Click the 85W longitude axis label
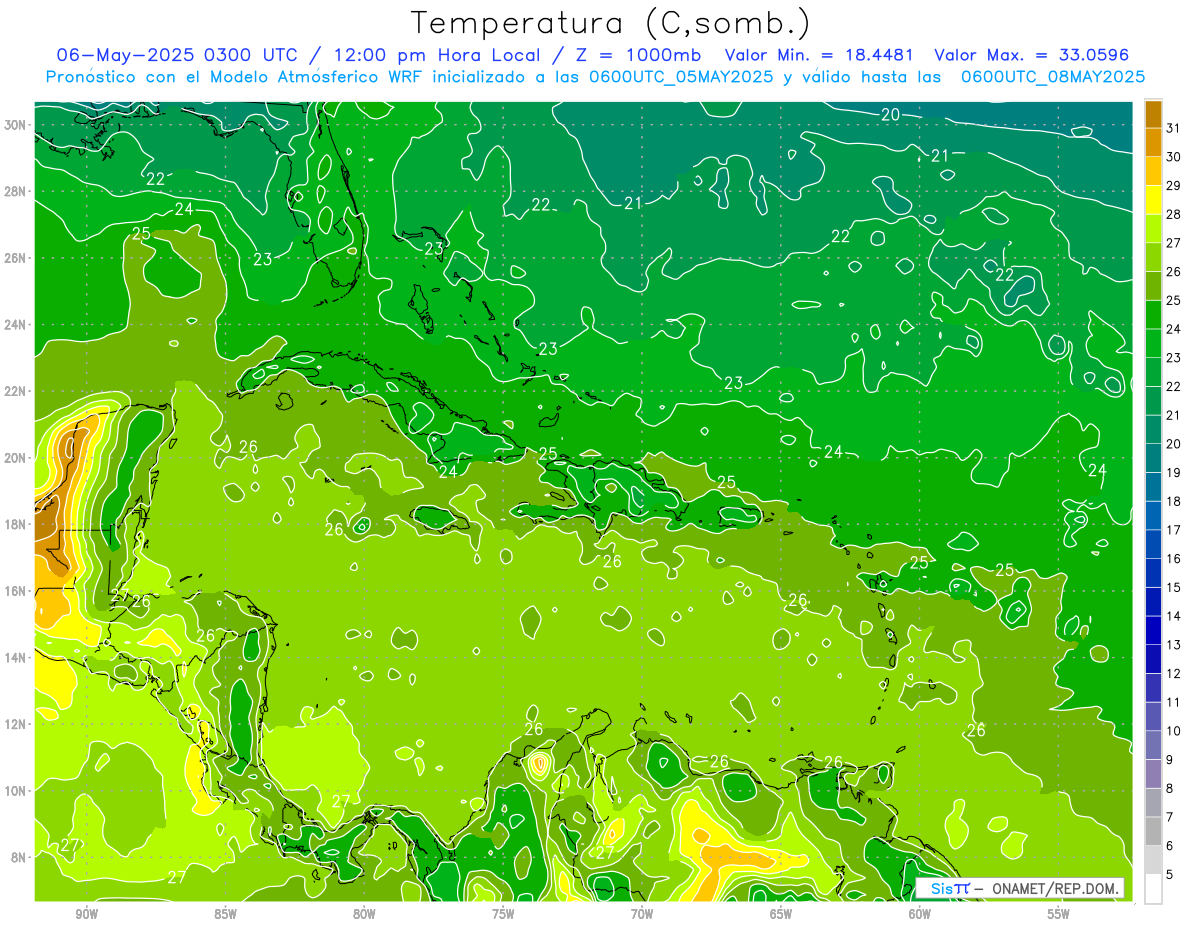 pos(225,914)
